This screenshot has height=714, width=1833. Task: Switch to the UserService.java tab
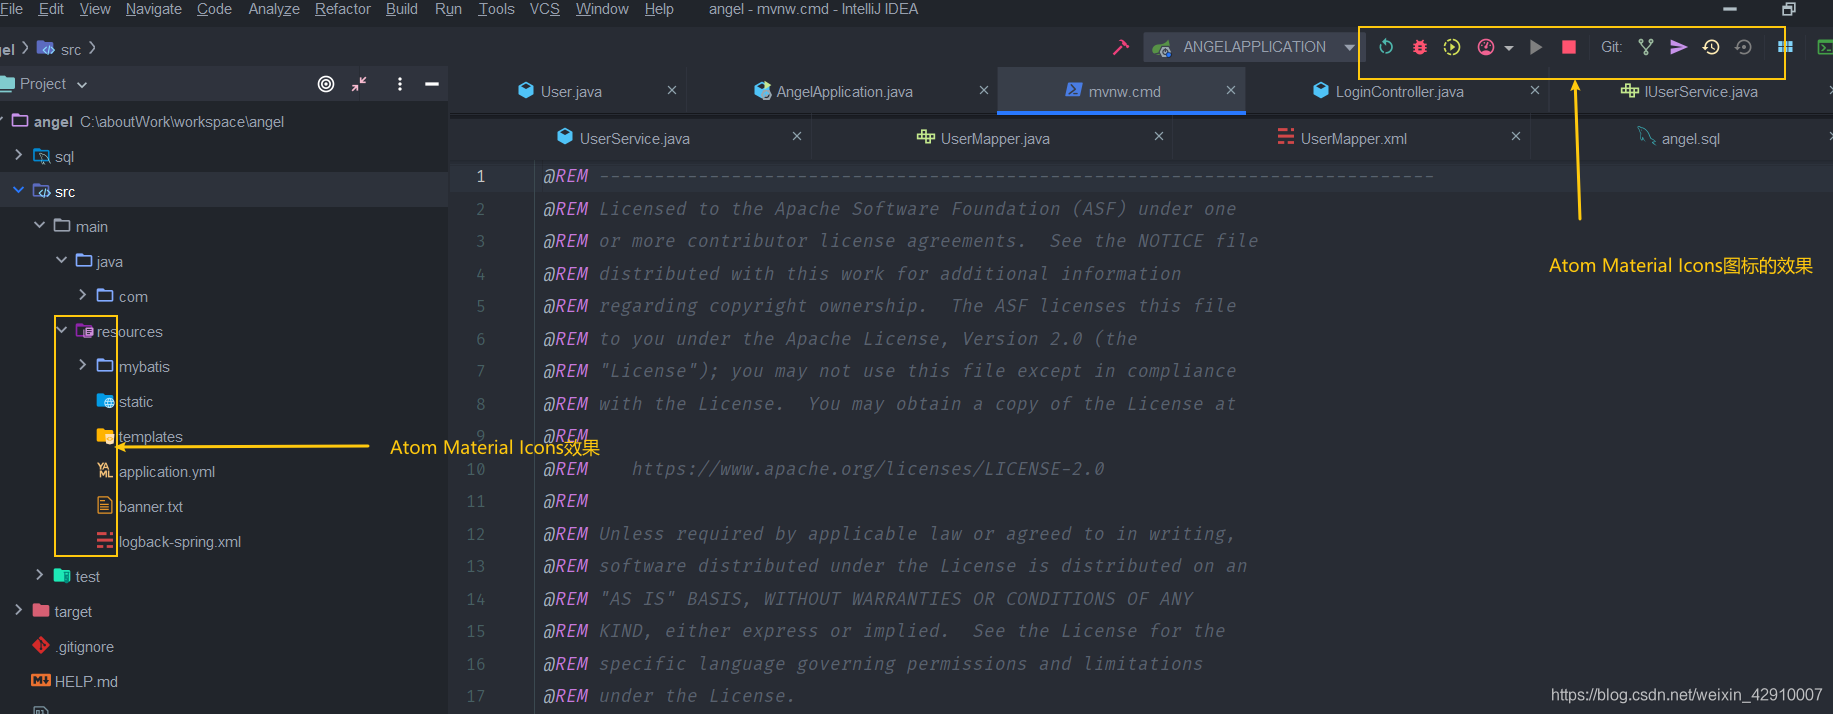pyautogui.click(x=634, y=138)
